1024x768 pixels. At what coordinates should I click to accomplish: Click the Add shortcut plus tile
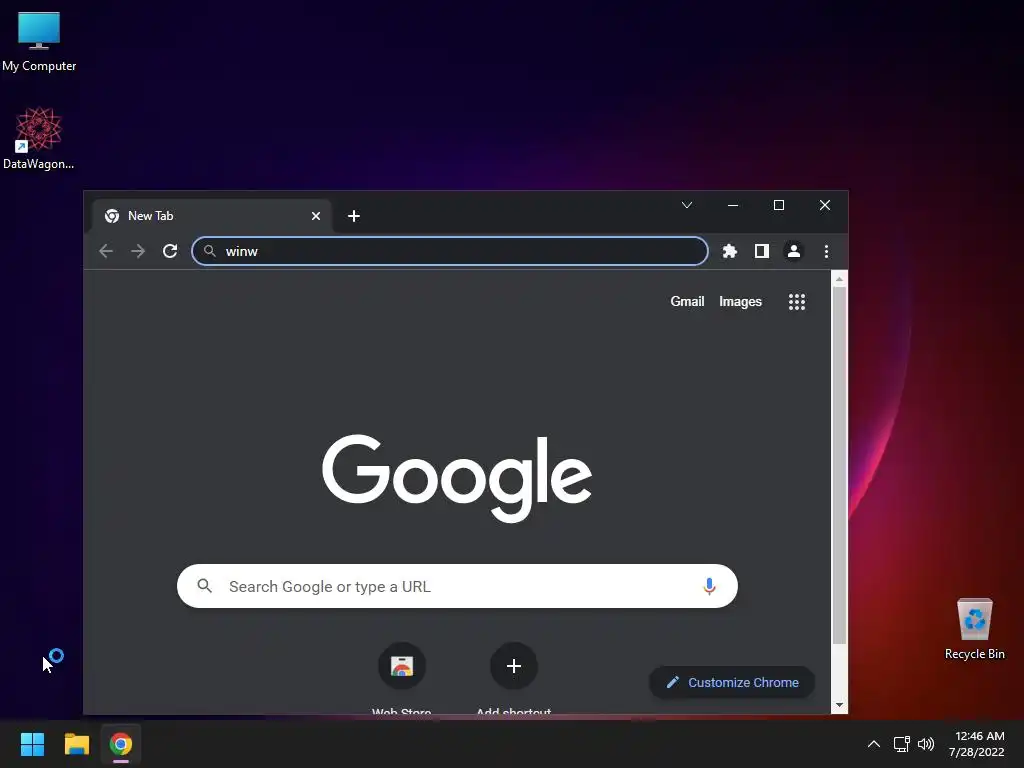pyautogui.click(x=514, y=666)
